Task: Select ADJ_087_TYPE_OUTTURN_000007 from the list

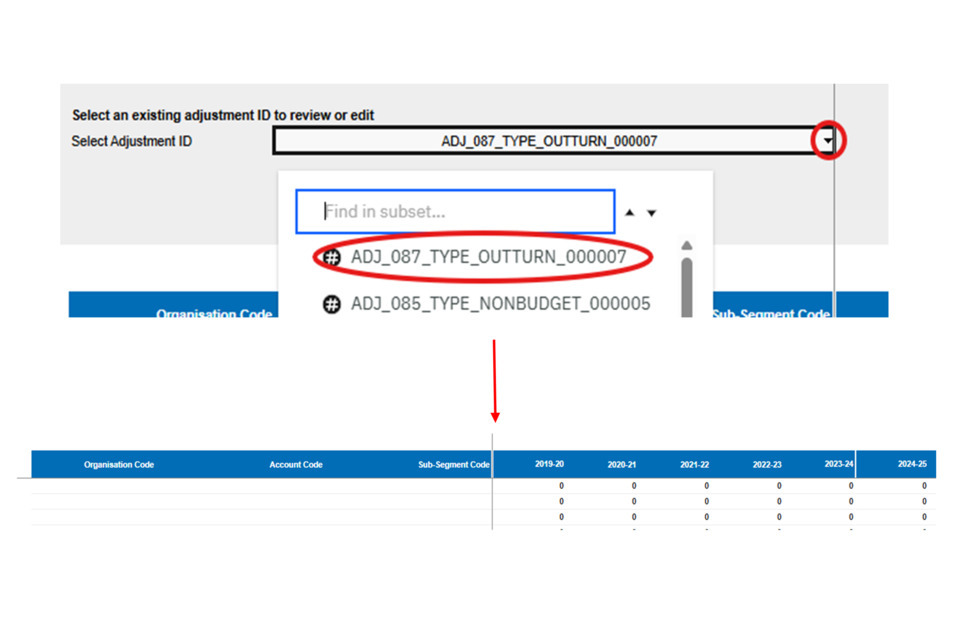Action: click(488, 257)
